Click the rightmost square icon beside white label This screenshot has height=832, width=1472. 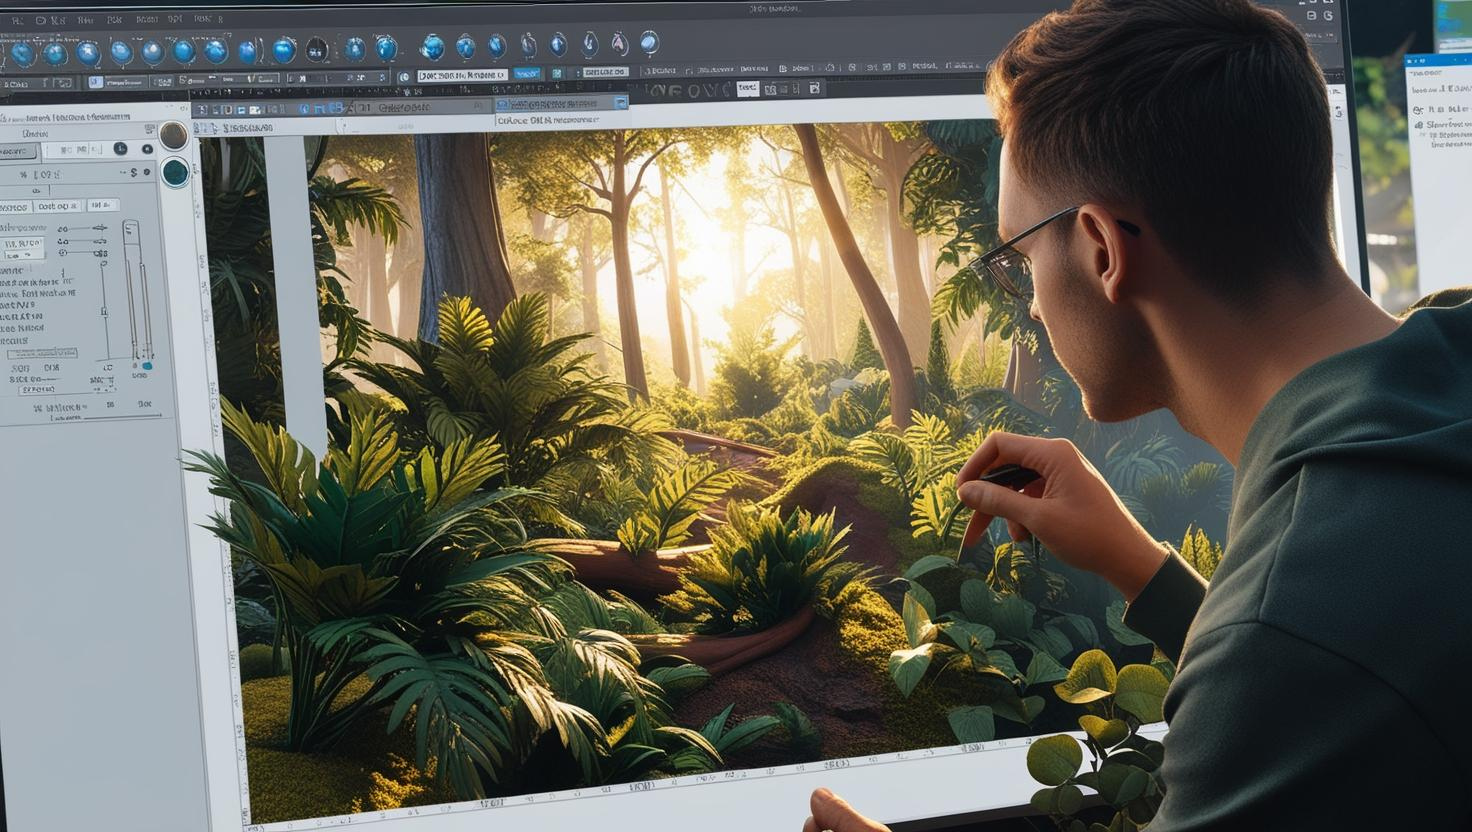814,89
